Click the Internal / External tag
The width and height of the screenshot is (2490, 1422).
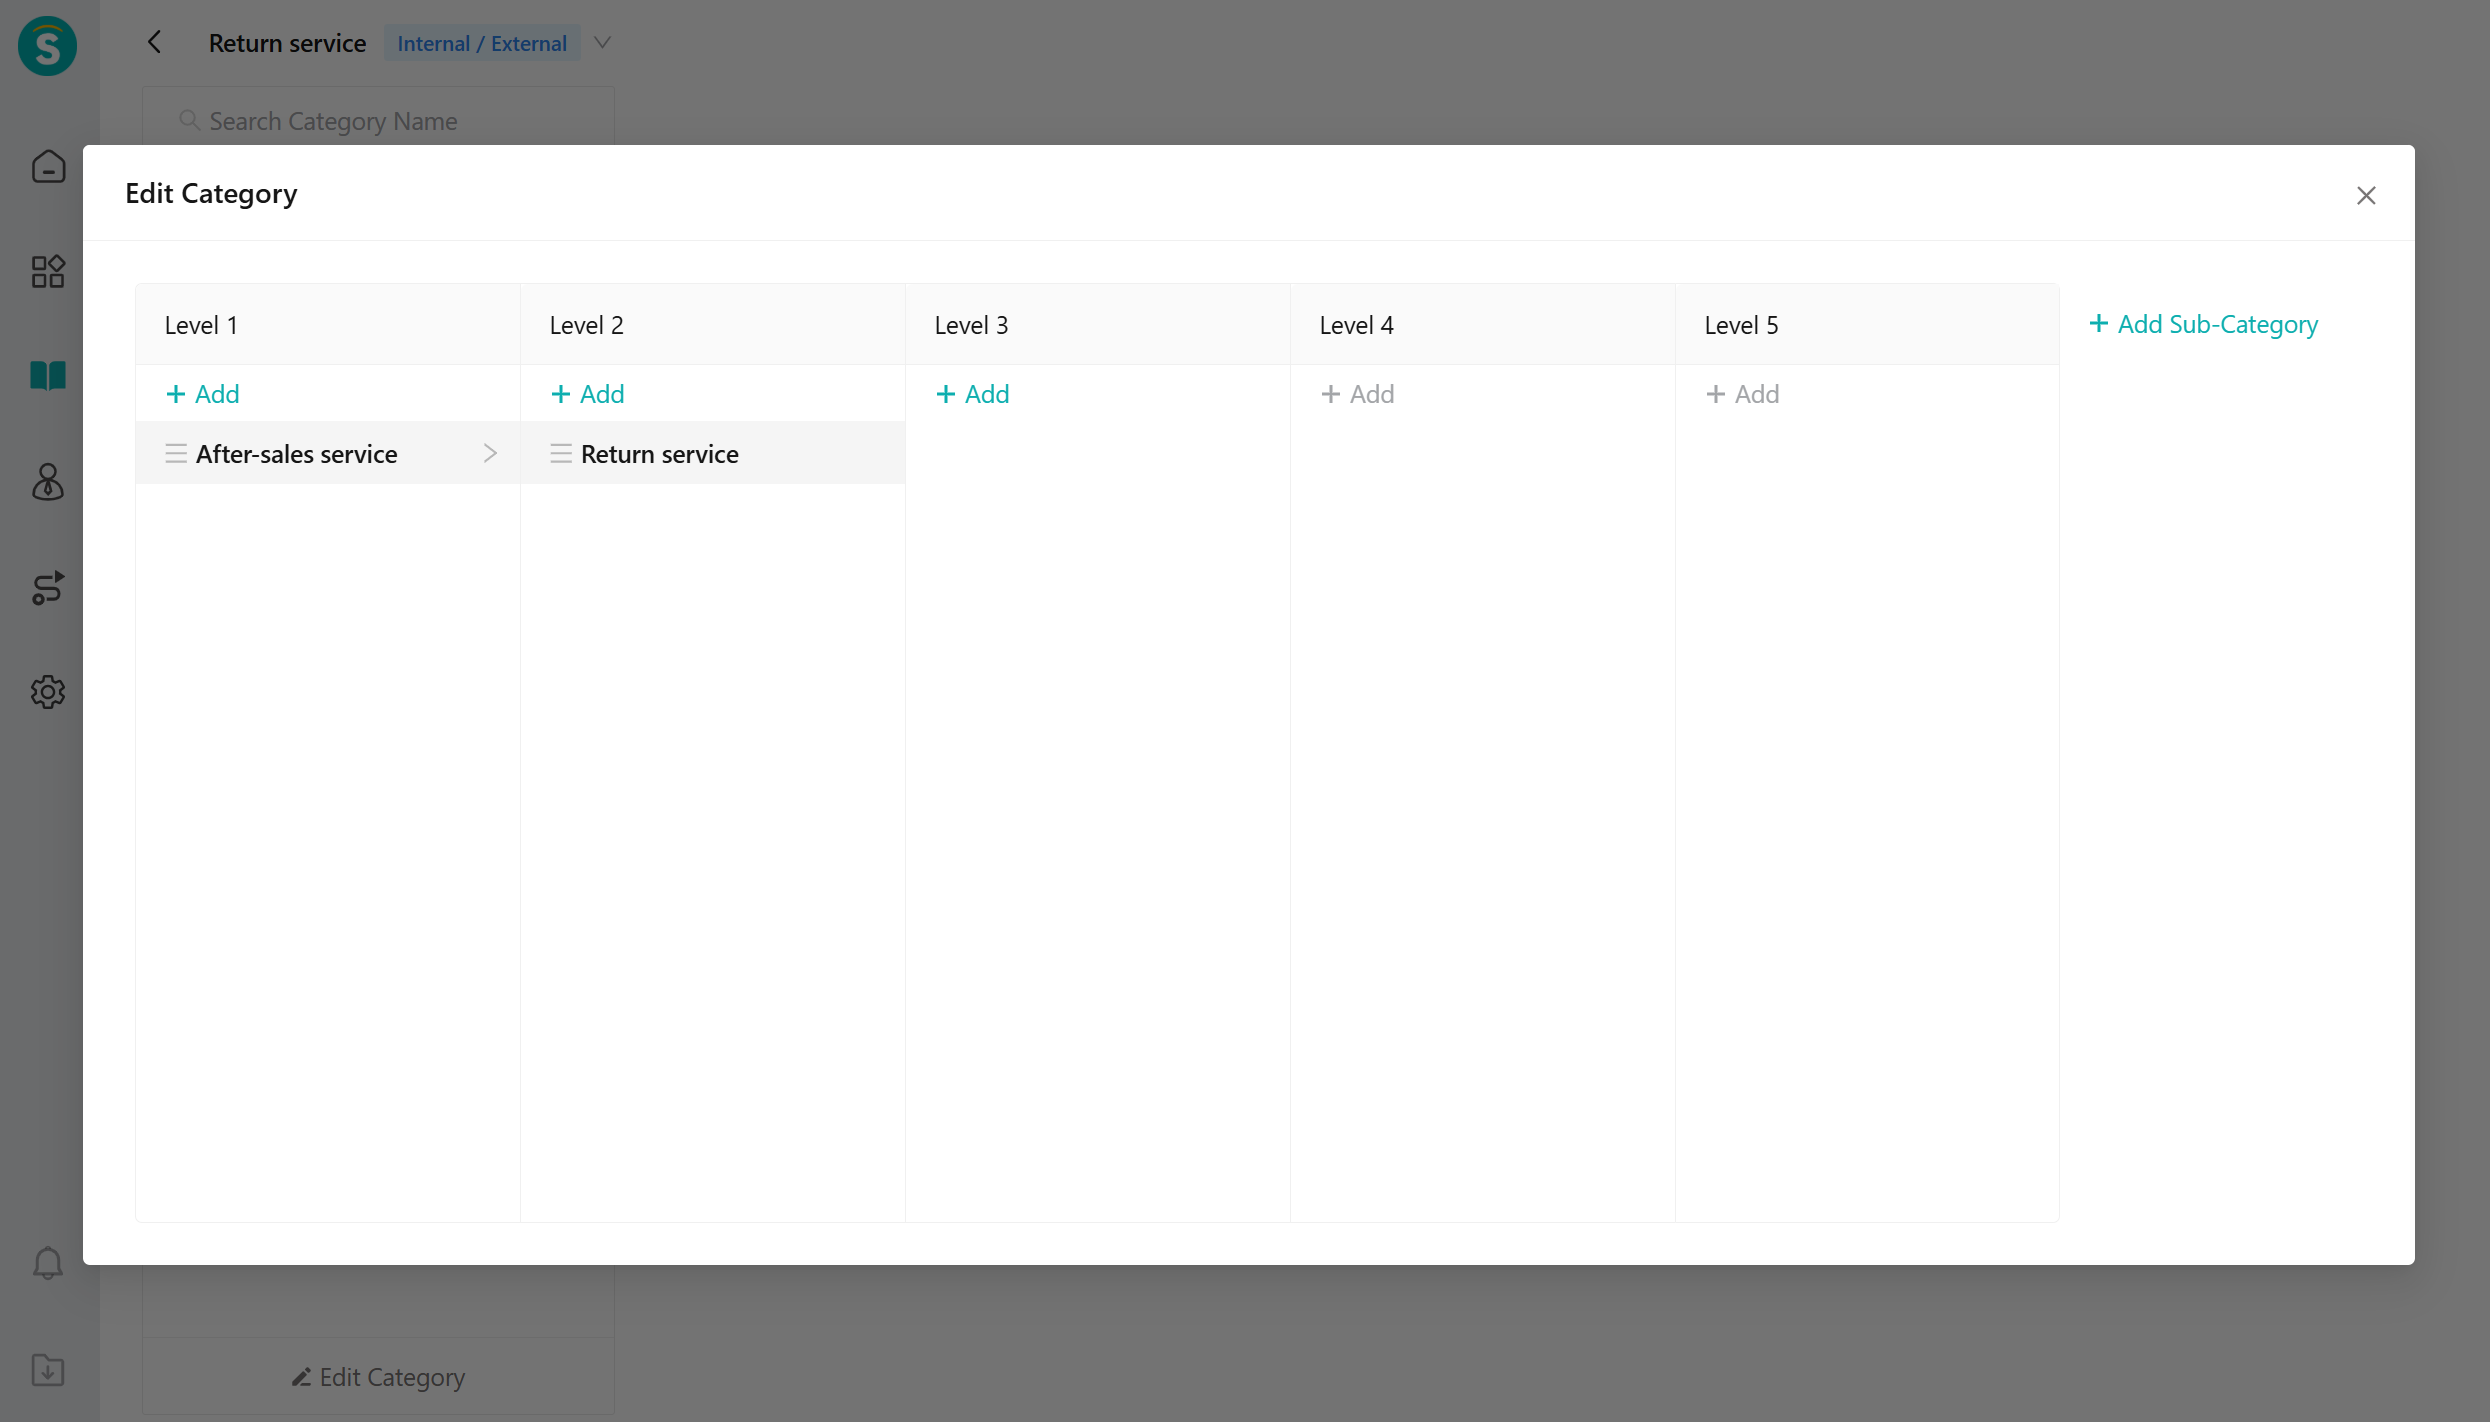(x=482, y=43)
